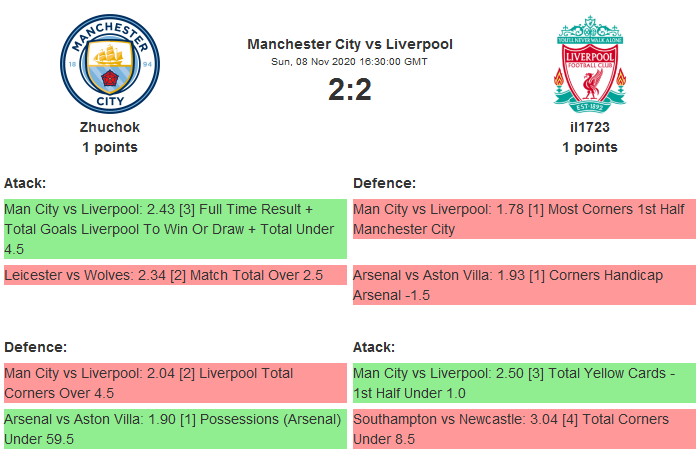
Task: Click Zhuchok's 1 points label
Action: pyautogui.click(x=110, y=147)
